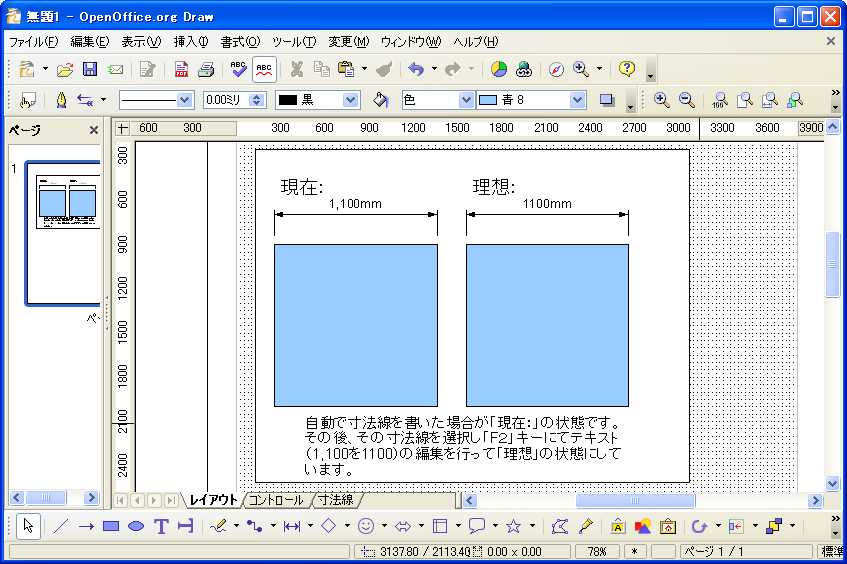
Task: Click the Print file icon
Action: 206,69
